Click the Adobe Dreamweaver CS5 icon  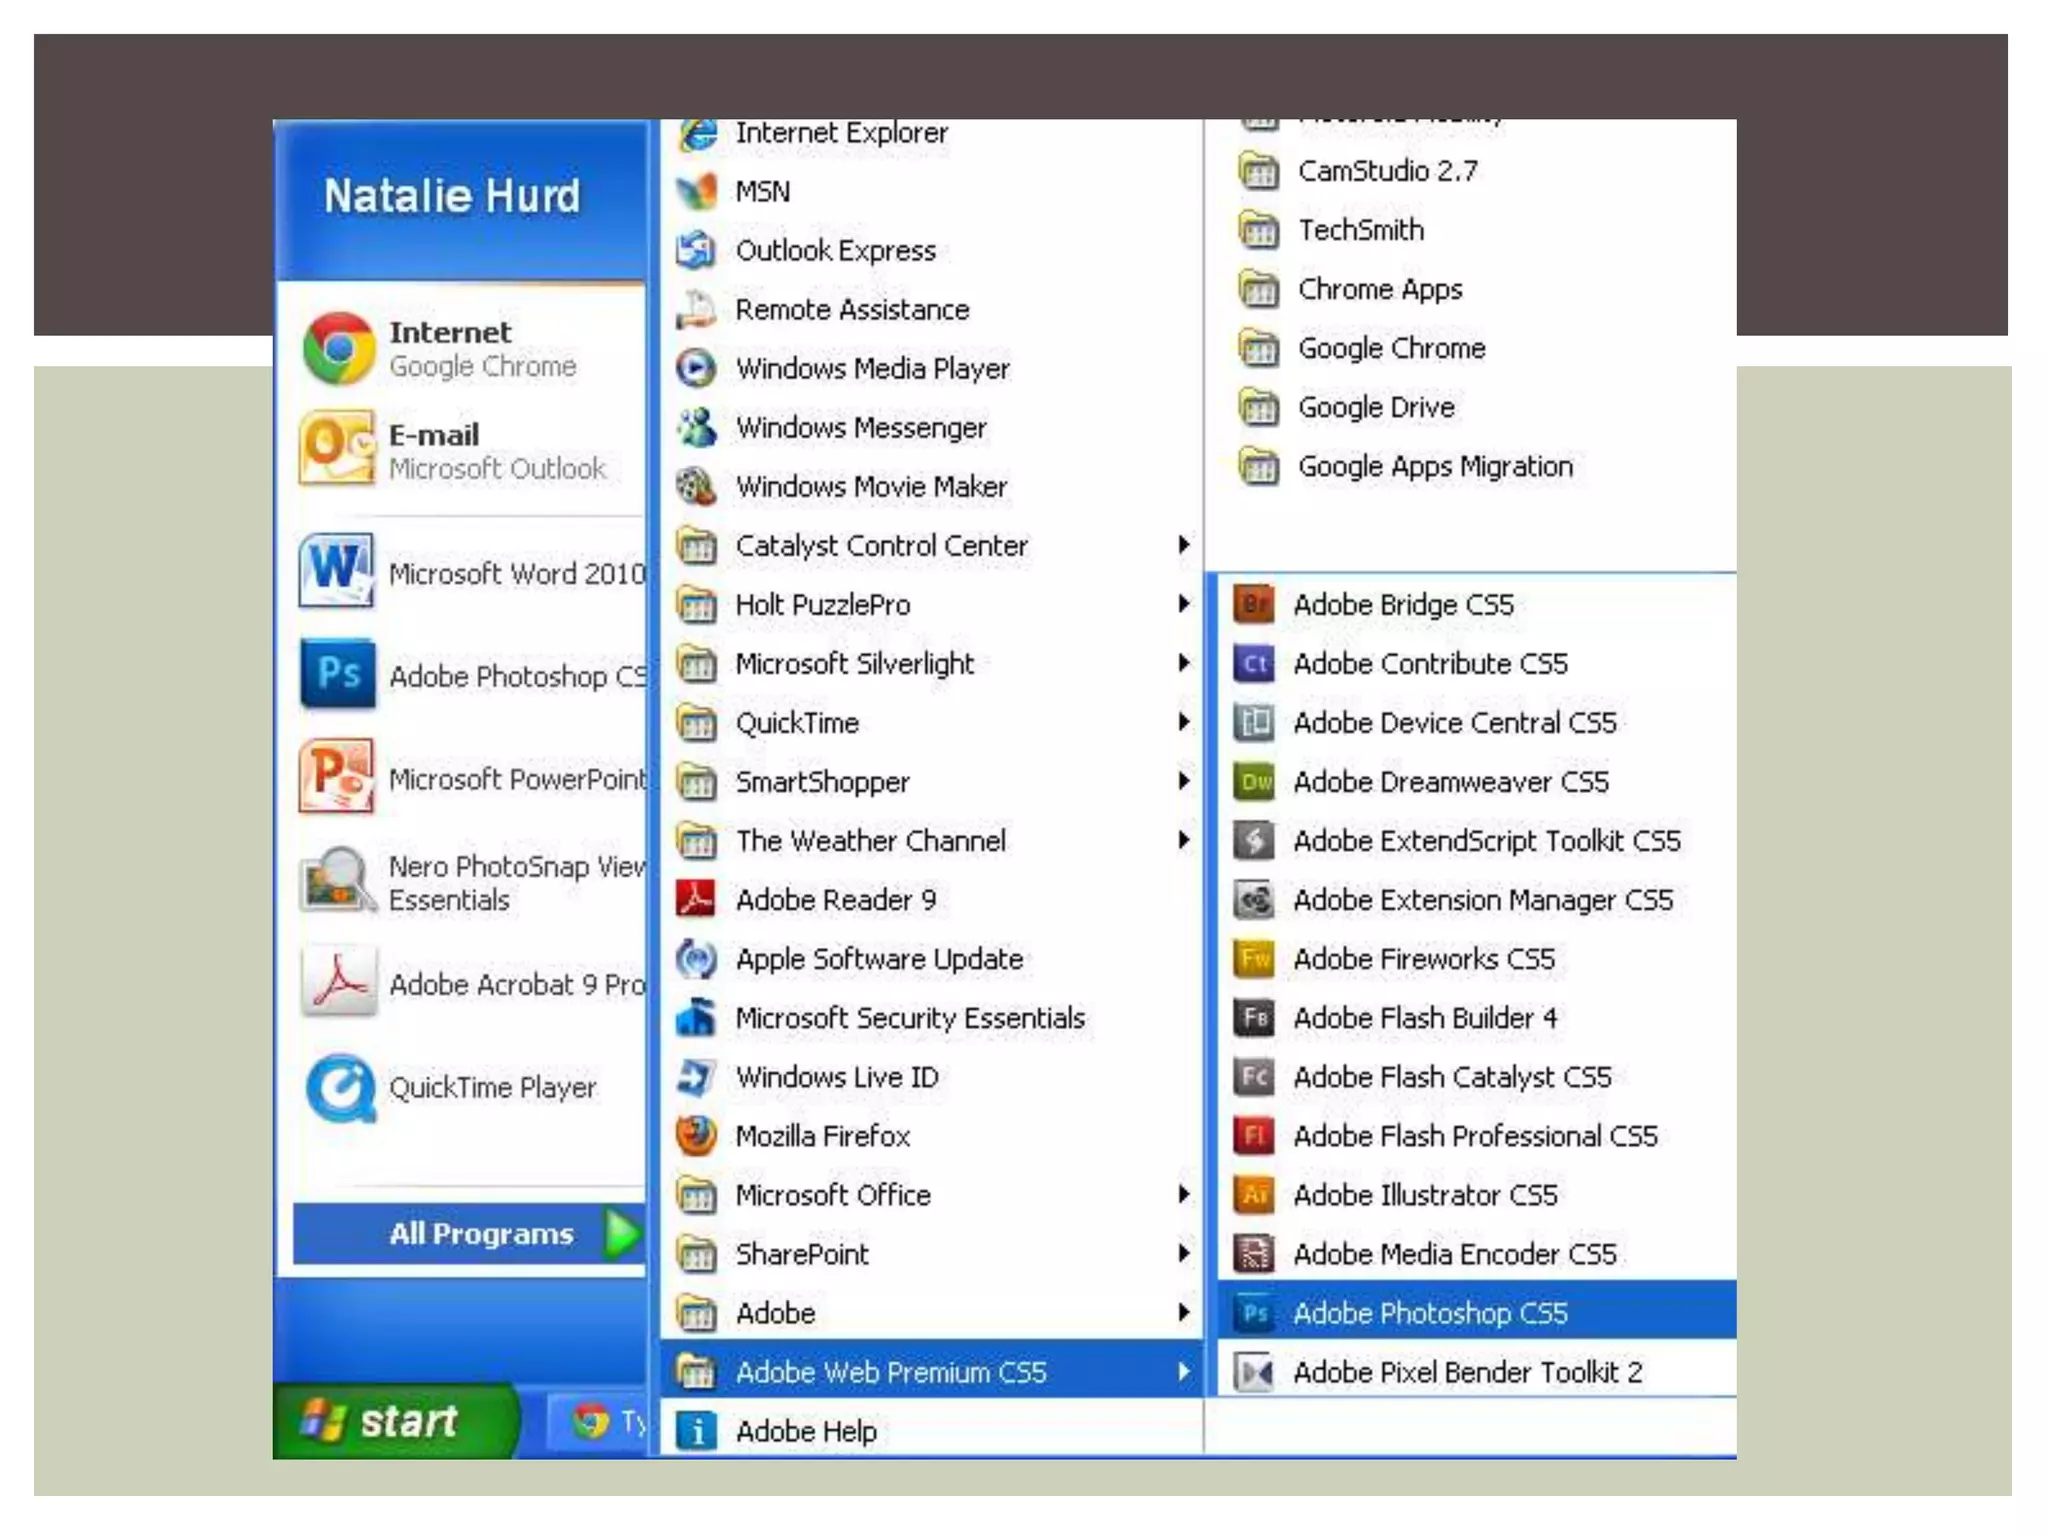[x=1254, y=782]
